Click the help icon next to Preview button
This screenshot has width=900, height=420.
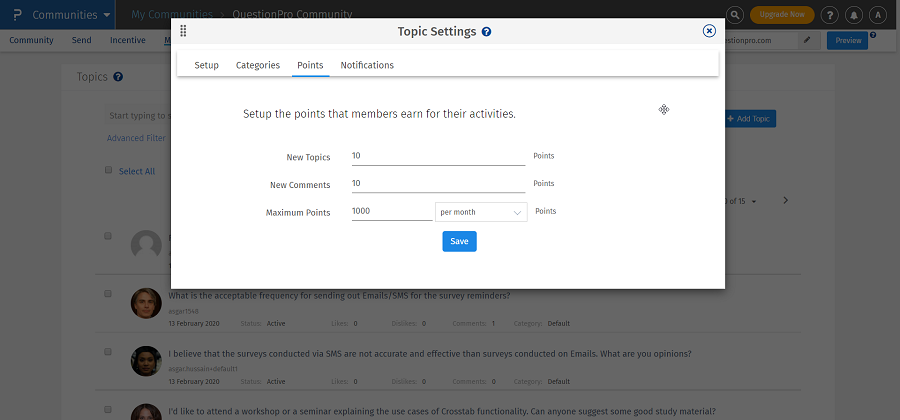pos(873,35)
